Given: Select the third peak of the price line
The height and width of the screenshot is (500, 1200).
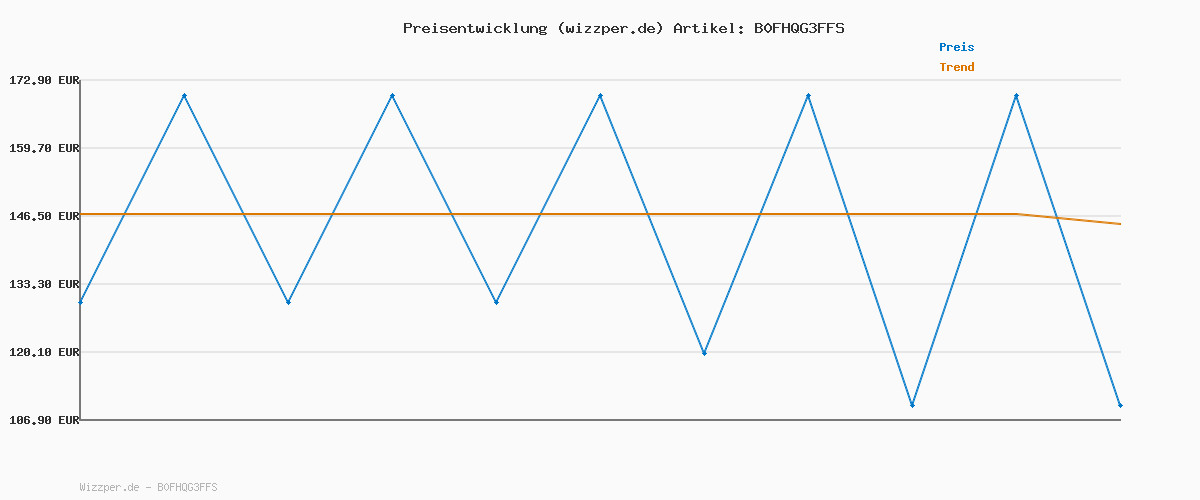Looking at the screenshot, I should click(600, 96).
